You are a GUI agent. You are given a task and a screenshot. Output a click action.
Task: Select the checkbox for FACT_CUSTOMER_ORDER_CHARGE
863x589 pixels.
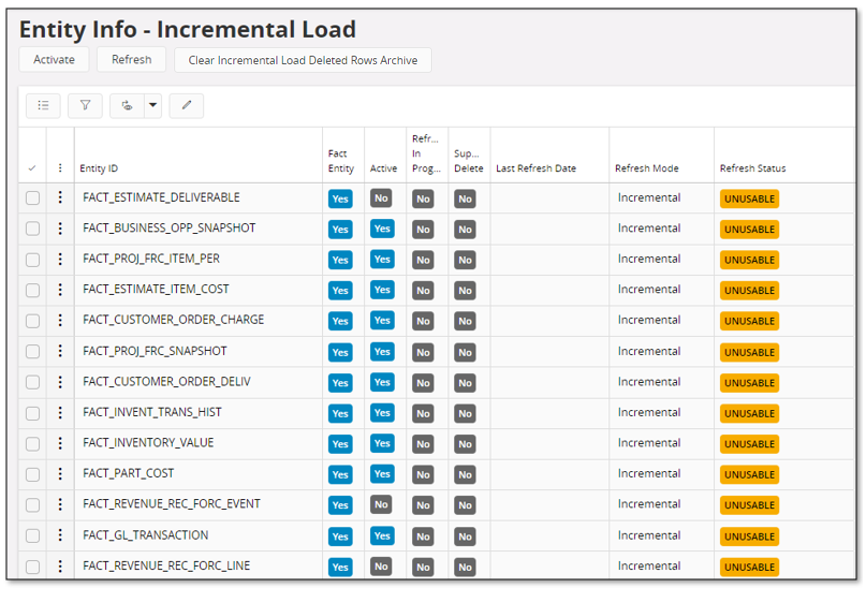32,321
